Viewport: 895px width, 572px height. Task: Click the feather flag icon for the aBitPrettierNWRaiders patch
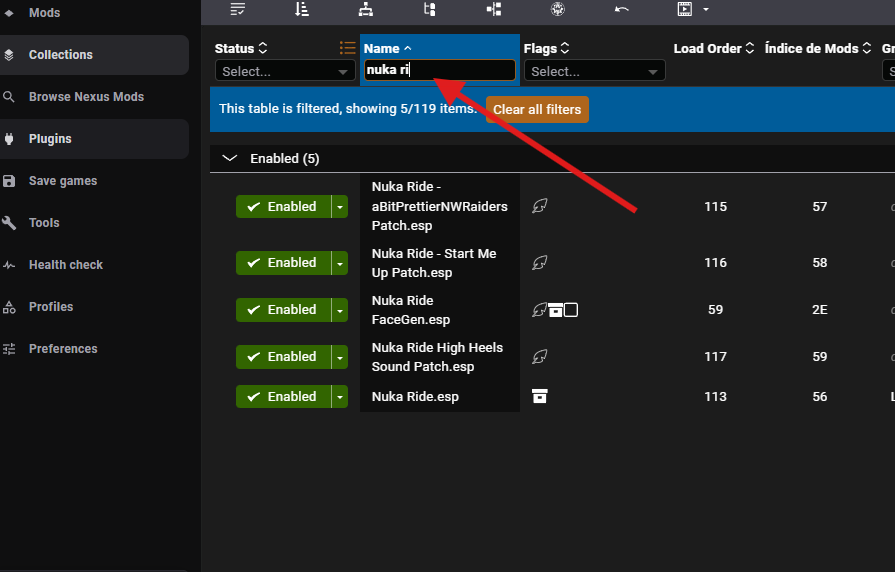click(539, 206)
